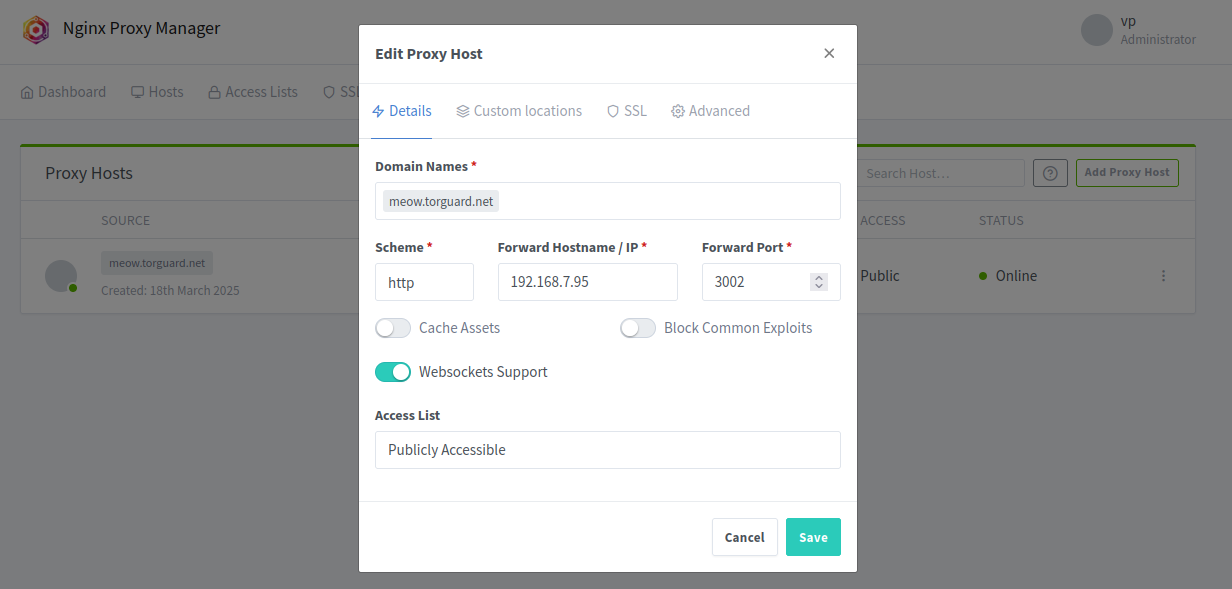Switch to the Custom locations tab
1232x589 pixels.
point(519,110)
